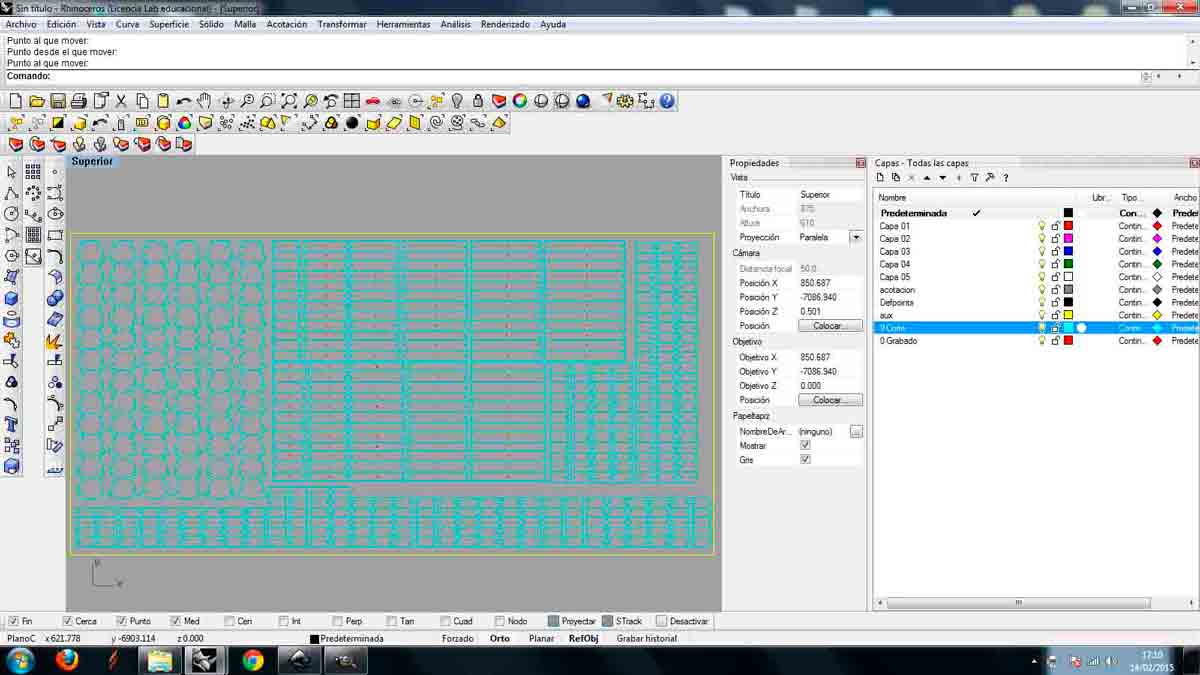Save the model with the floppy disk icon
The width and height of the screenshot is (1200, 675).
click(x=57, y=101)
